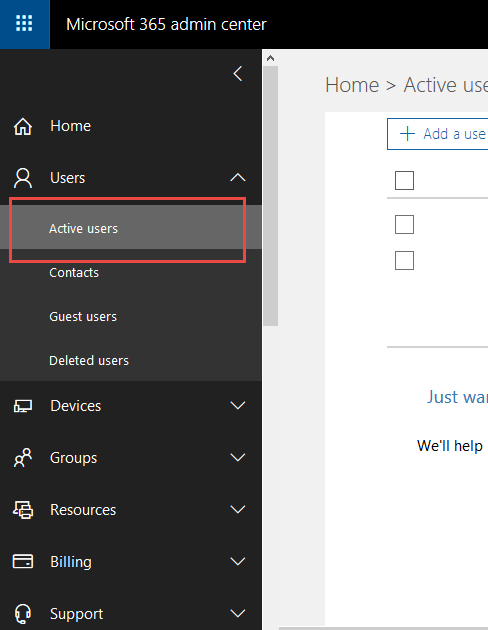Expand the Resources section chevron
This screenshot has width=488, height=630.
coord(238,509)
